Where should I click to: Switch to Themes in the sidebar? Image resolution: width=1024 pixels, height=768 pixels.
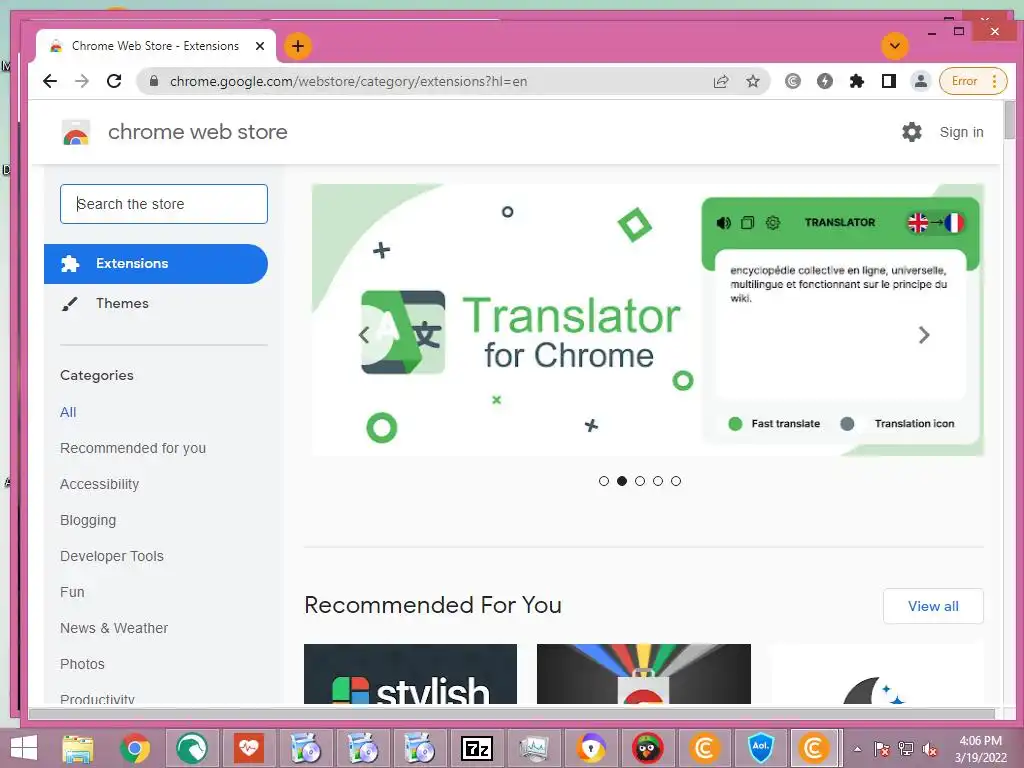tap(122, 303)
